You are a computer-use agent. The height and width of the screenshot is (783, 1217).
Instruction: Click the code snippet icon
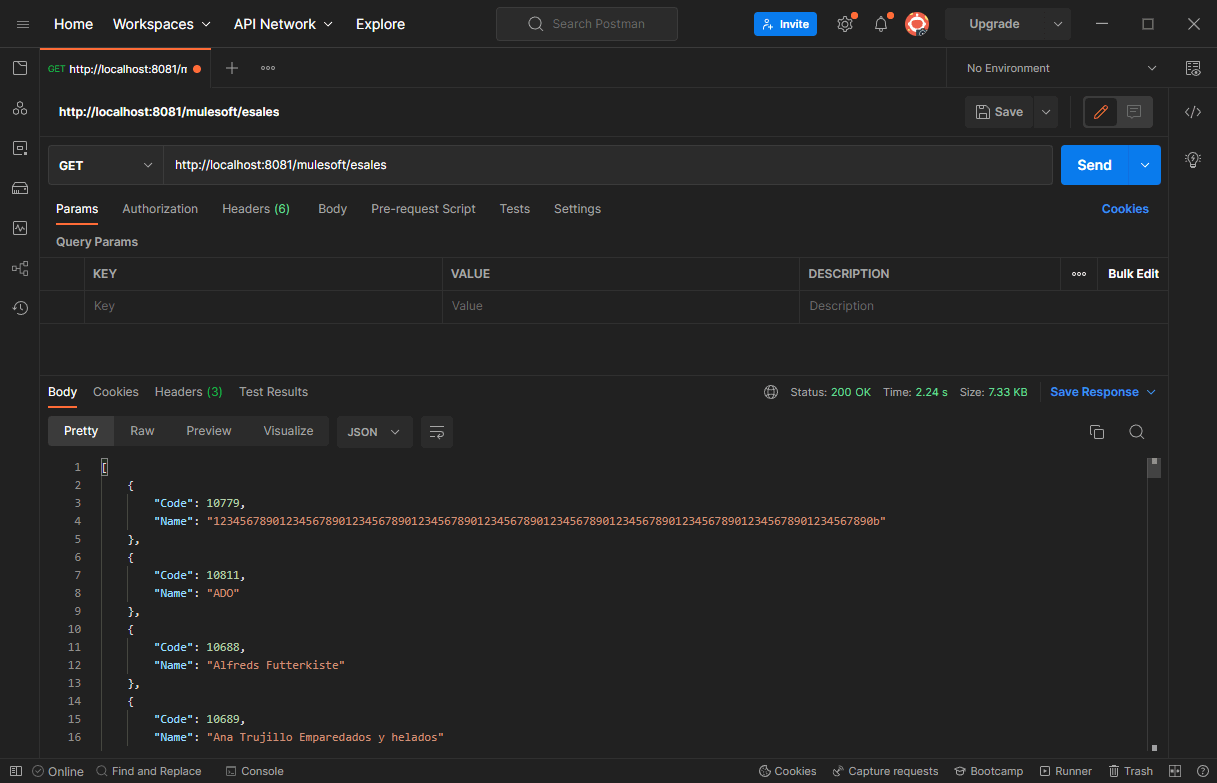click(x=1192, y=112)
